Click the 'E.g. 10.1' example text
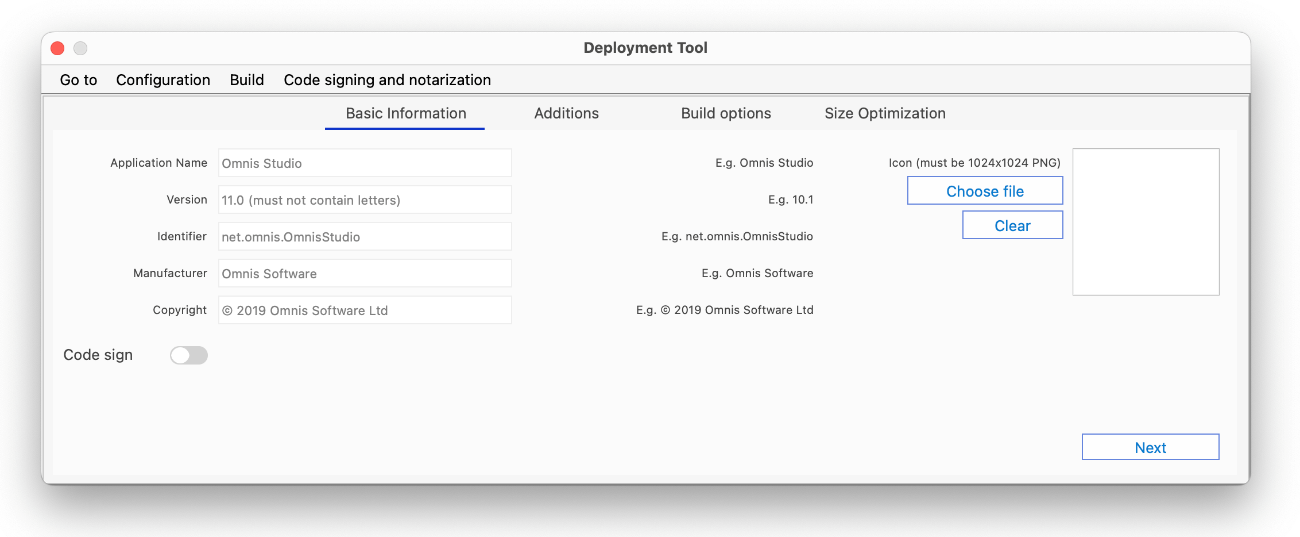1300x537 pixels. 791,200
